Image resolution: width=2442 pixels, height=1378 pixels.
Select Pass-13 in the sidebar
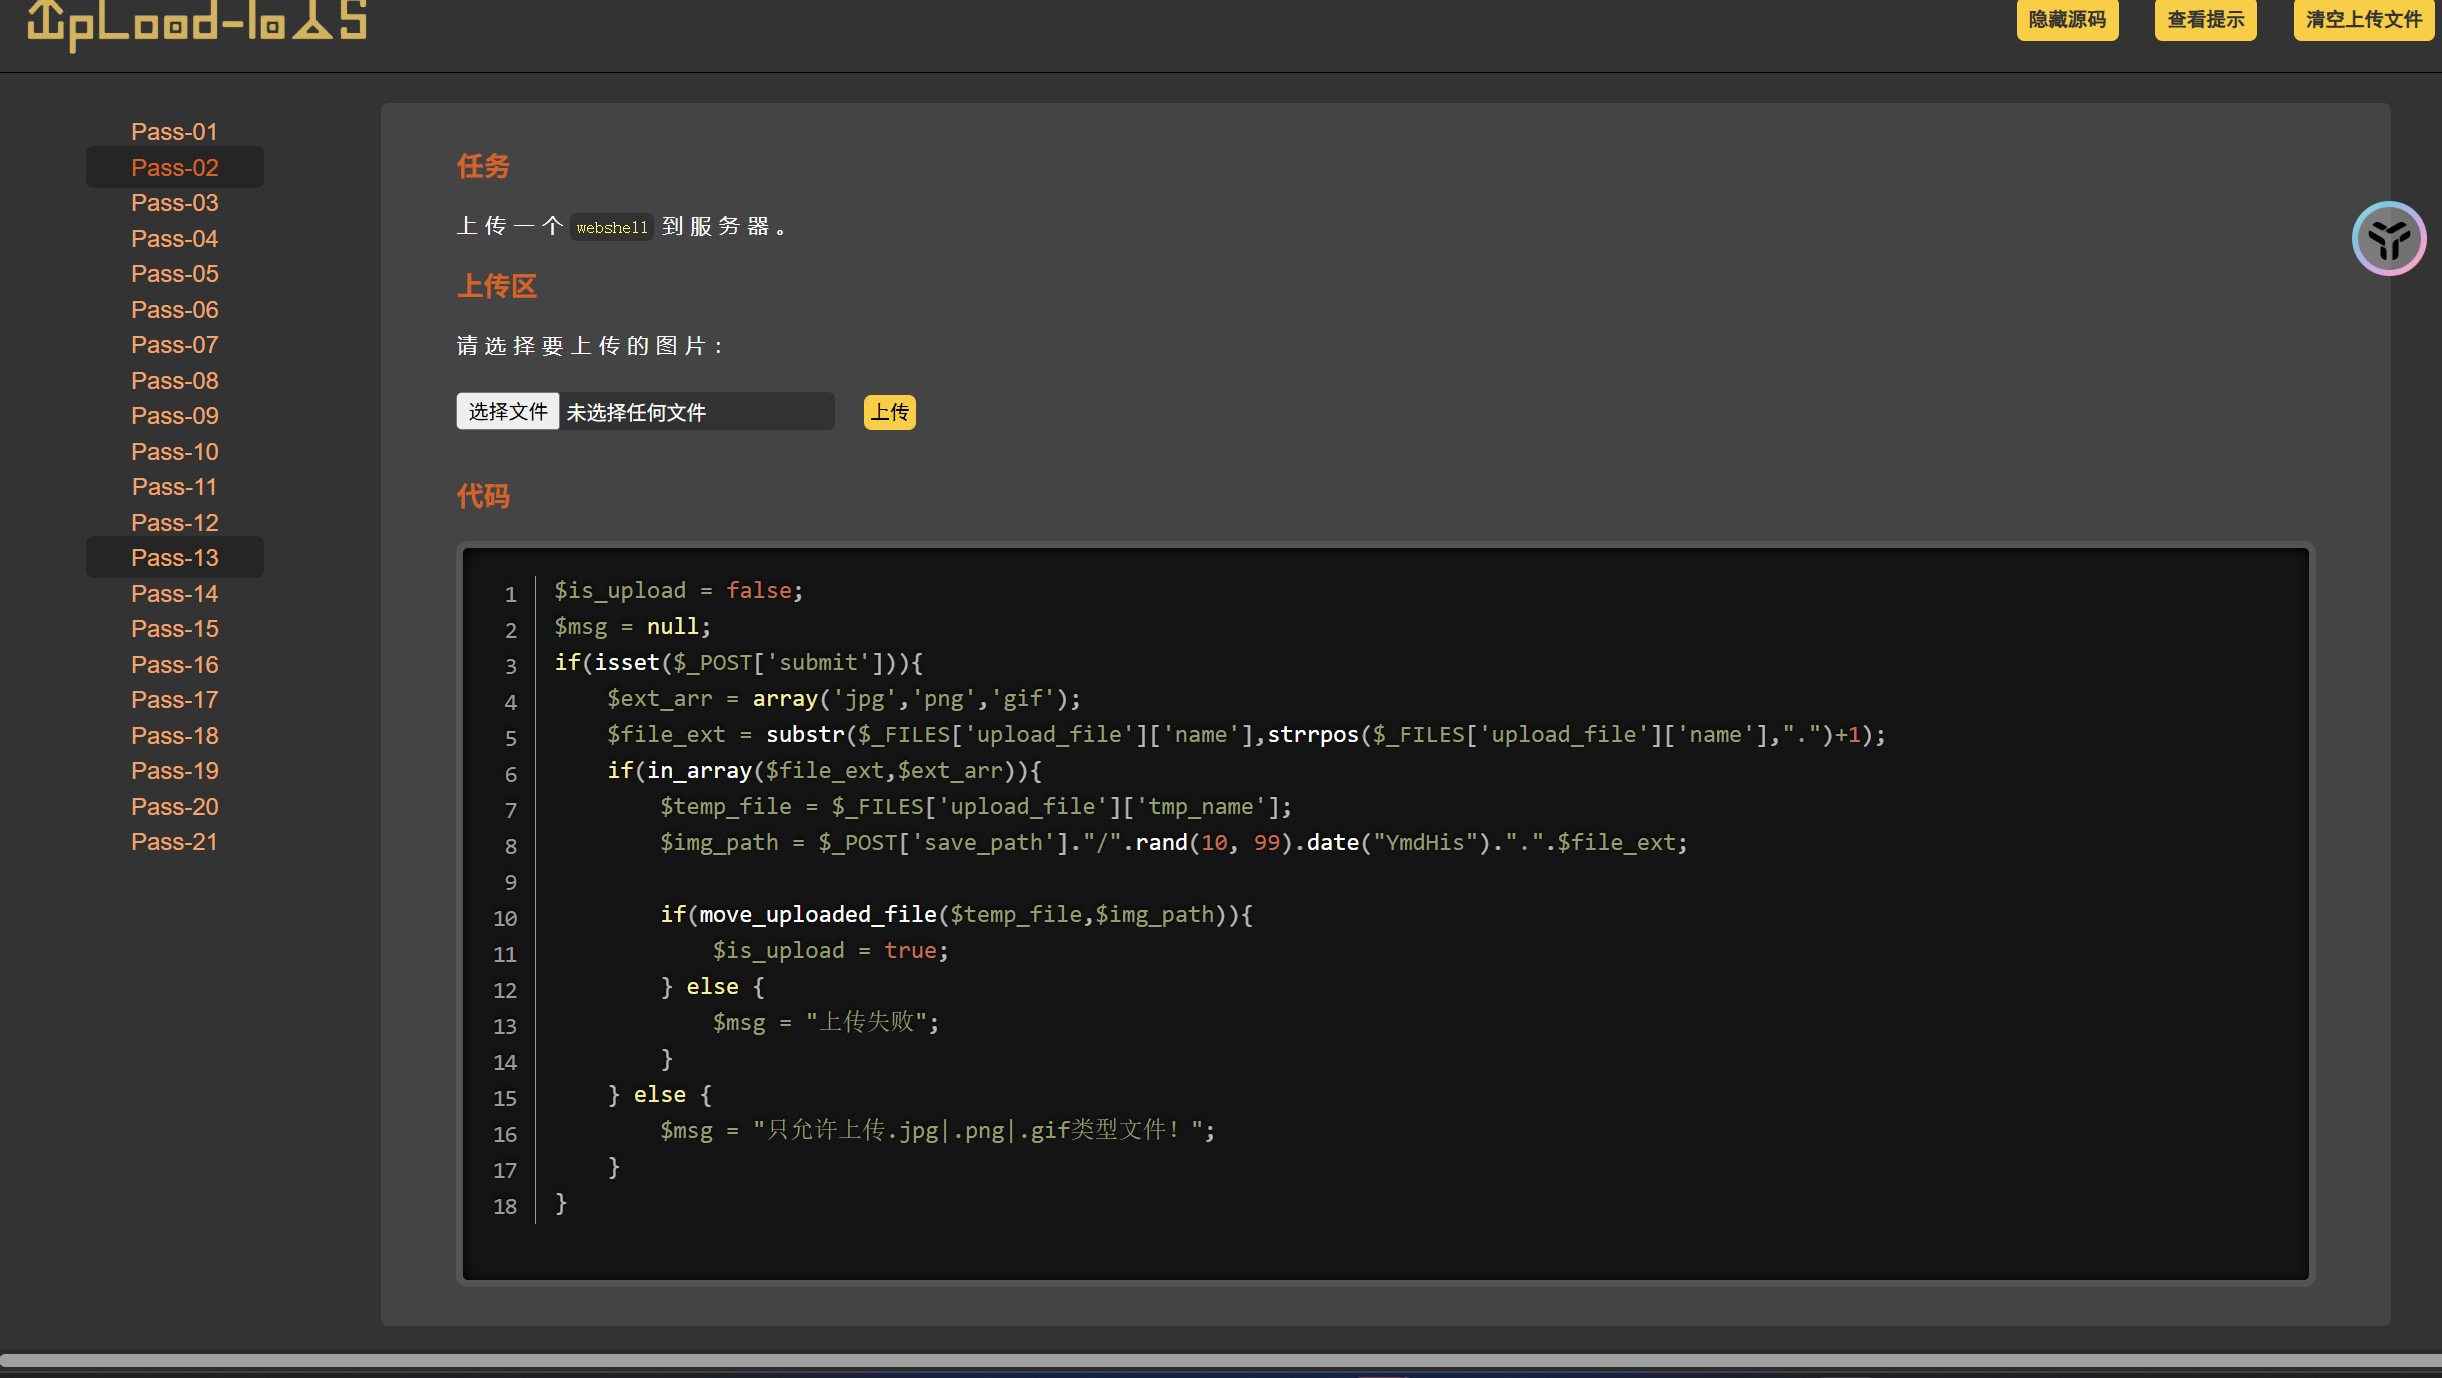tap(174, 558)
